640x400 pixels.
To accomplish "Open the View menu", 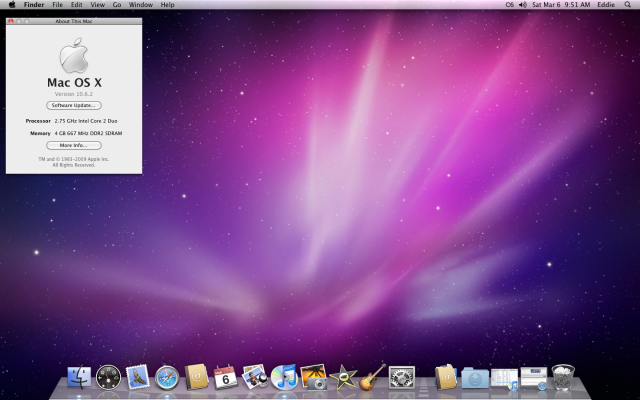I will (98, 4).
